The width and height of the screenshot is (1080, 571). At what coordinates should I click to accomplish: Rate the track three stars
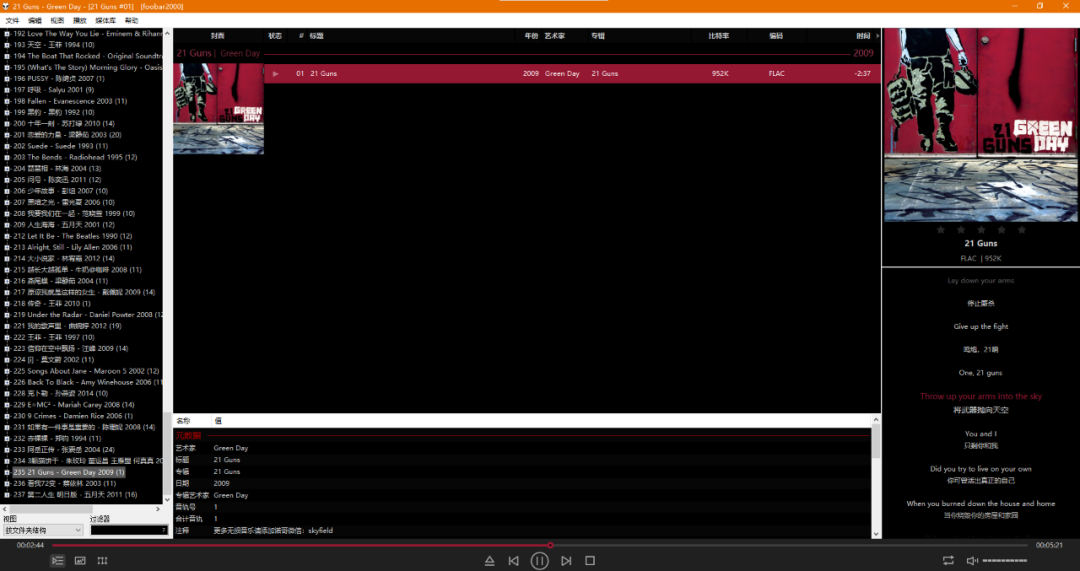pos(981,230)
